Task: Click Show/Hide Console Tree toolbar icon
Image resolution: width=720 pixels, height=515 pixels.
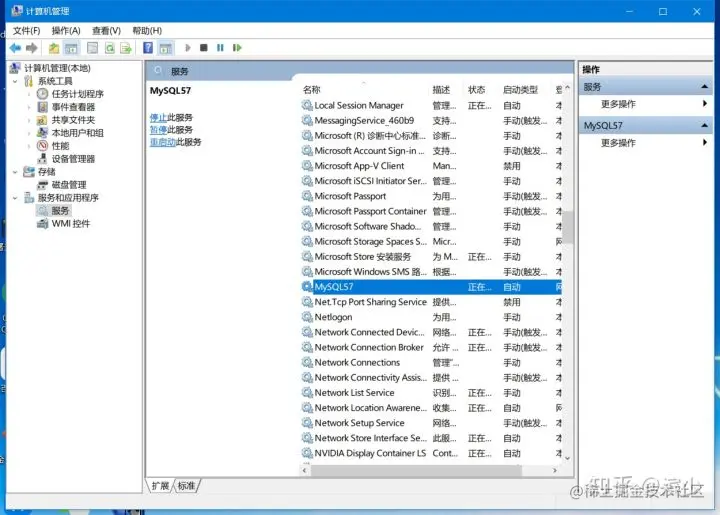Action: pyautogui.click(x=71, y=48)
